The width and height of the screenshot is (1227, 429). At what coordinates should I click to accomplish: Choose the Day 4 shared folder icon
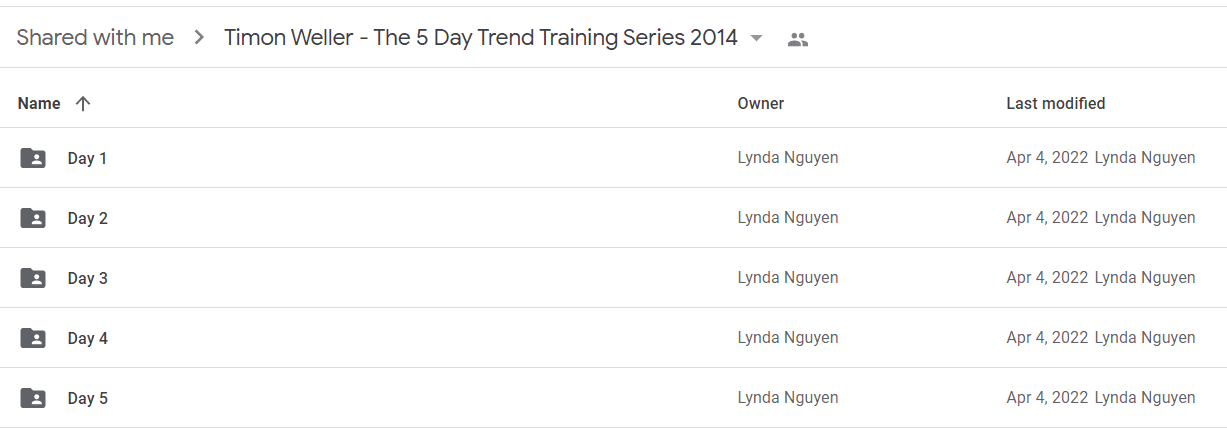tap(33, 338)
